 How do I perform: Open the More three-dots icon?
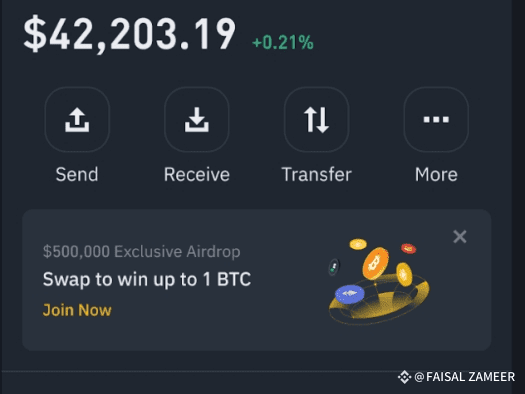point(436,120)
